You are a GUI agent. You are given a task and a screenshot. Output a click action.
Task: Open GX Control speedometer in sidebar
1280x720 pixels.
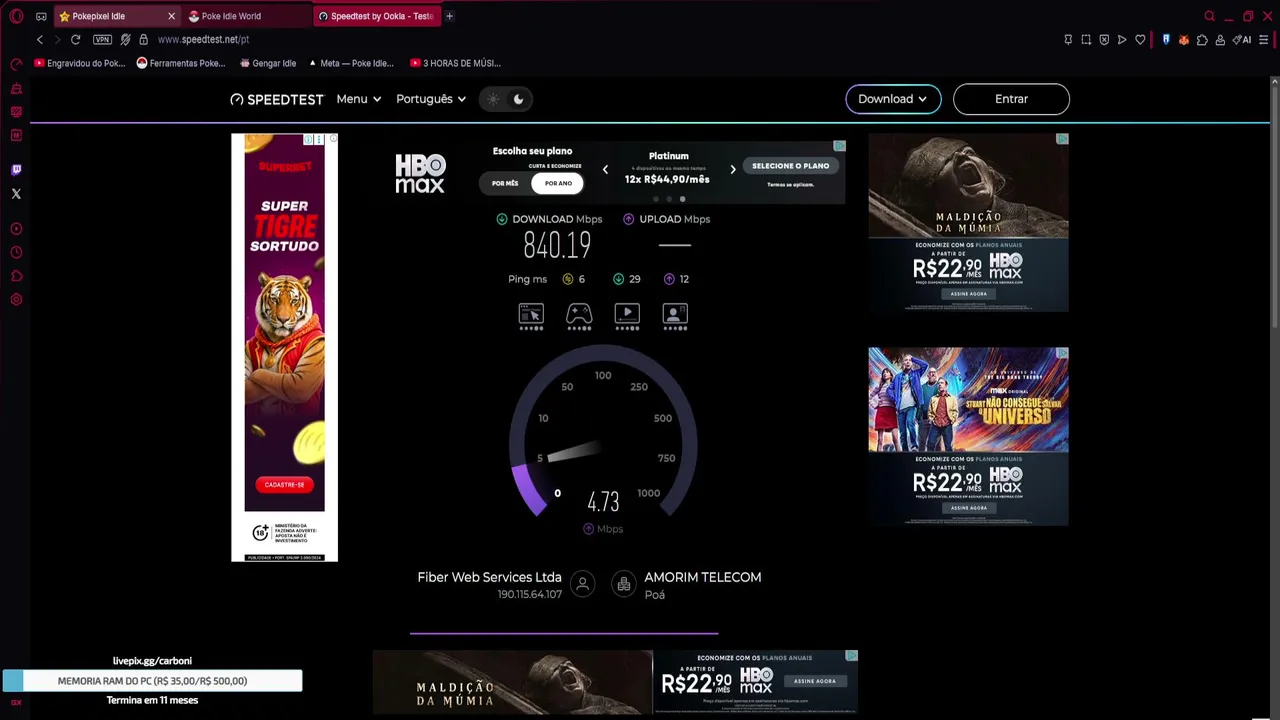click(16, 64)
